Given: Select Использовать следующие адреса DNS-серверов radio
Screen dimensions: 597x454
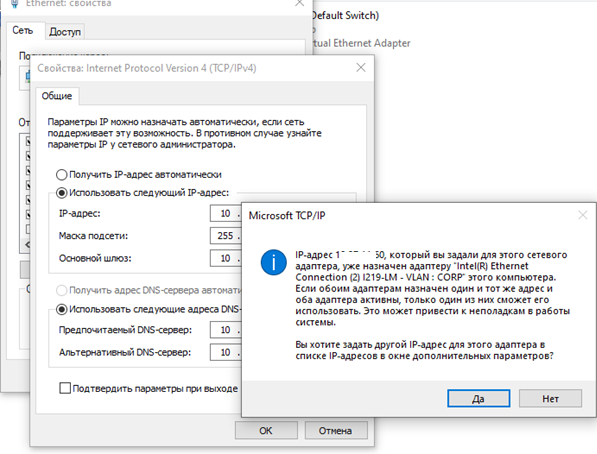Looking at the screenshot, I should click(x=61, y=309).
